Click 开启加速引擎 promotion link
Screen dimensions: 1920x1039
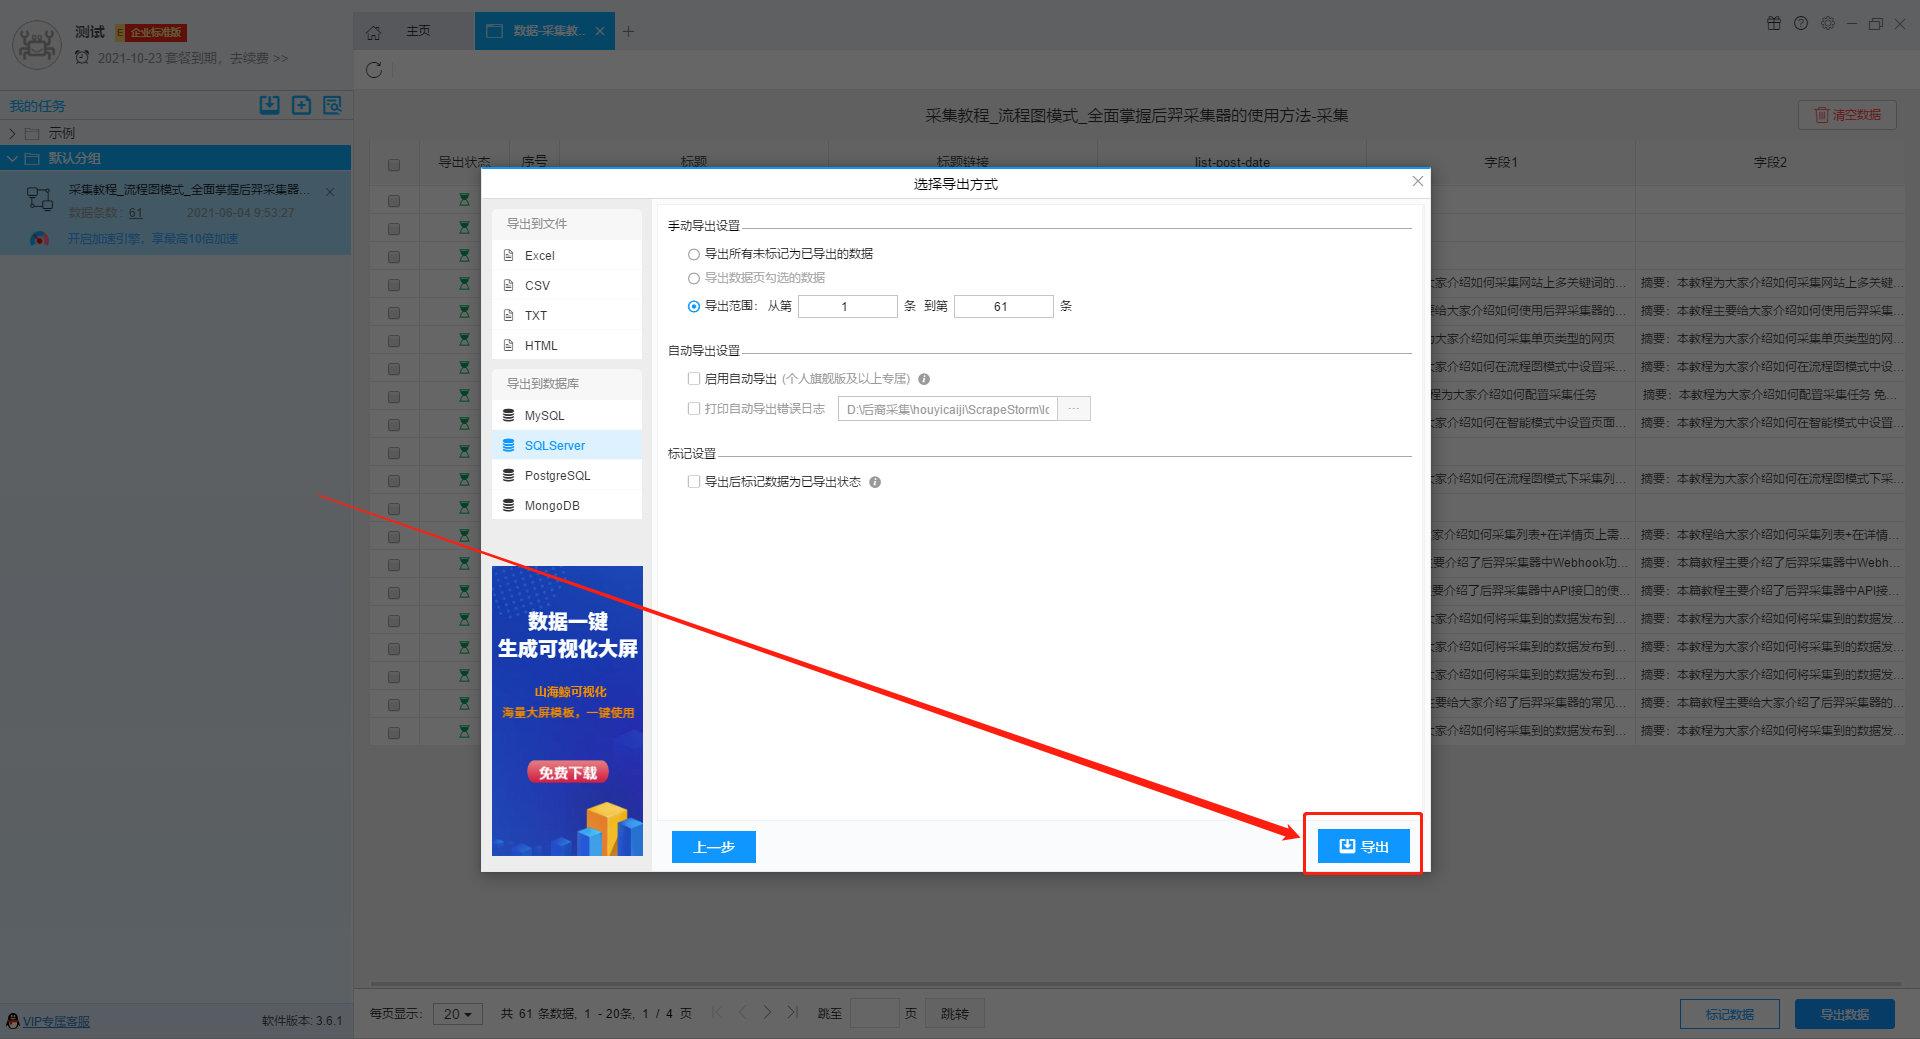click(x=153, y=239)
